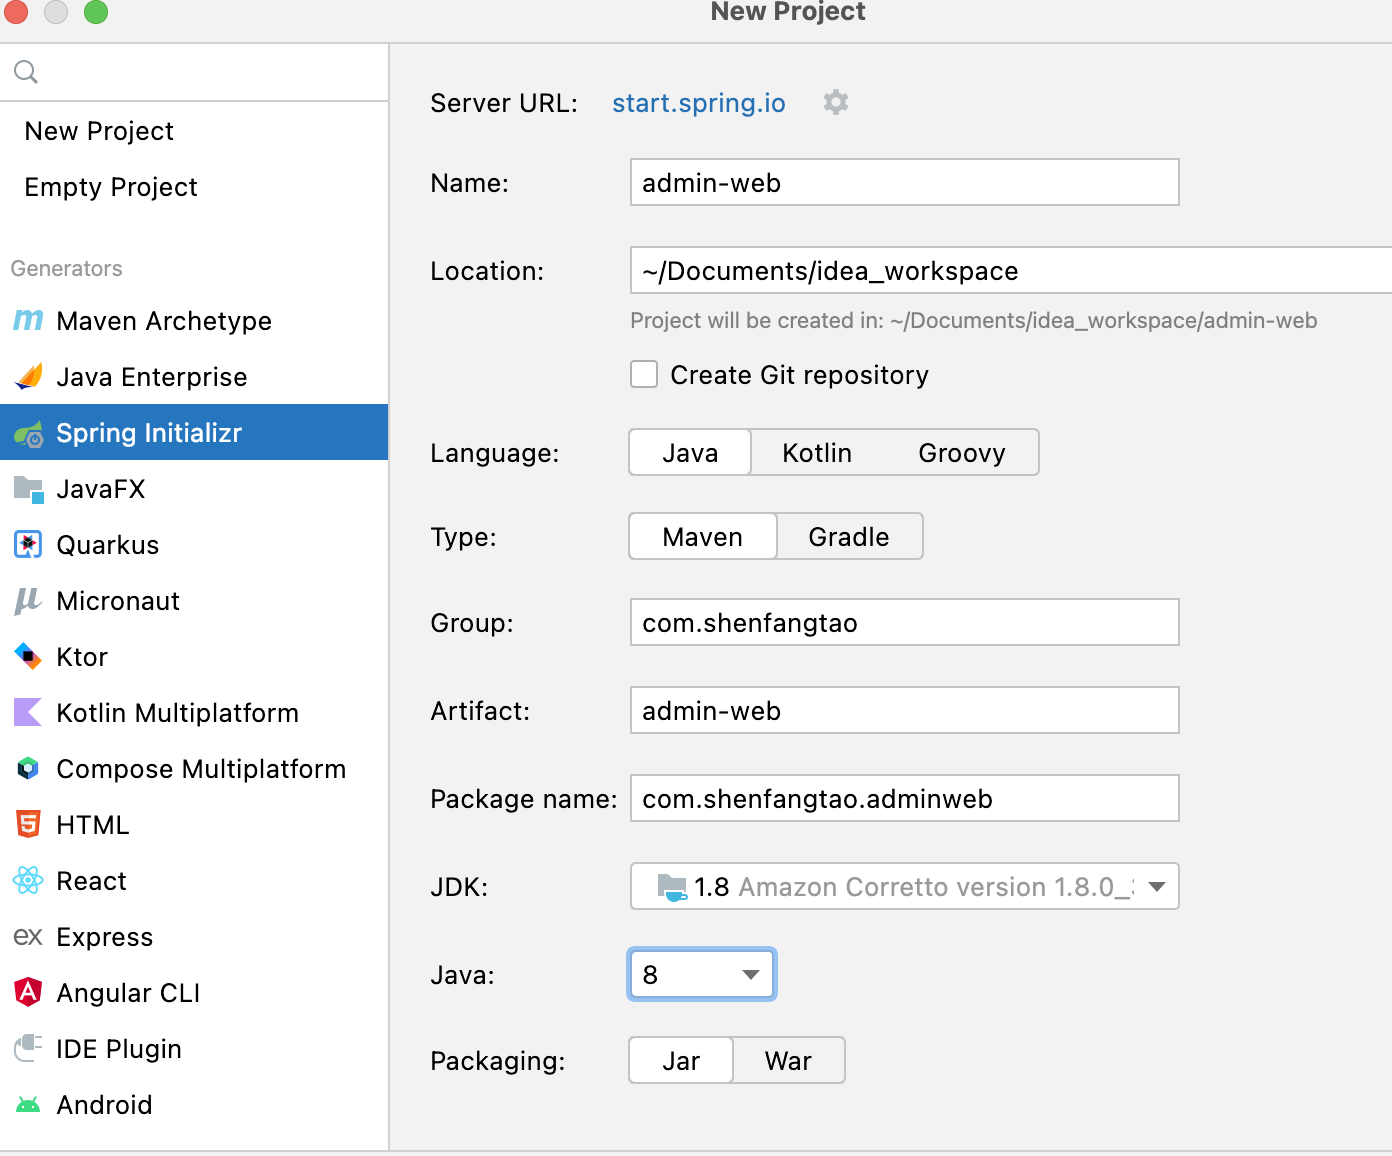Viewport: 1392px width, 1156px height.
Task: Choose Java Enterprise generator label
Action: tap(152, 377)
